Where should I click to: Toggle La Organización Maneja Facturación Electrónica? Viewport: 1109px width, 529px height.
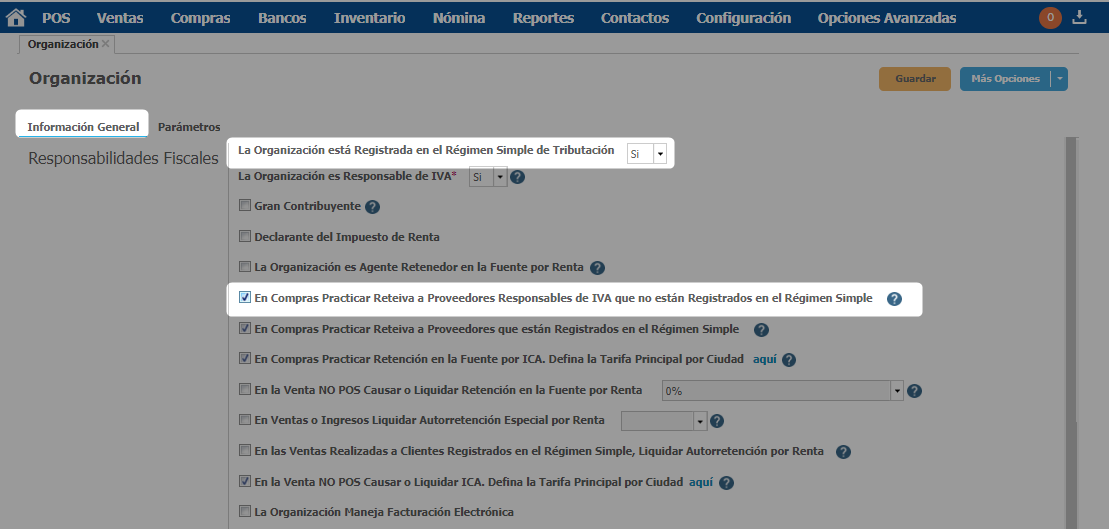pyautogui.click(x=245, y=512)
